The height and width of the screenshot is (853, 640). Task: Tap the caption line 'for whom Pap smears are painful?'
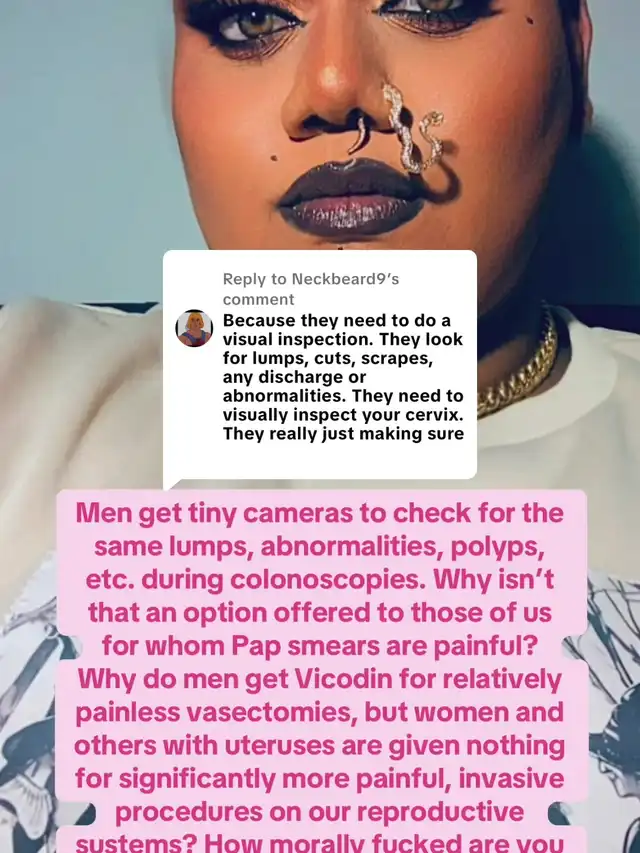click(x=320, y=646)
